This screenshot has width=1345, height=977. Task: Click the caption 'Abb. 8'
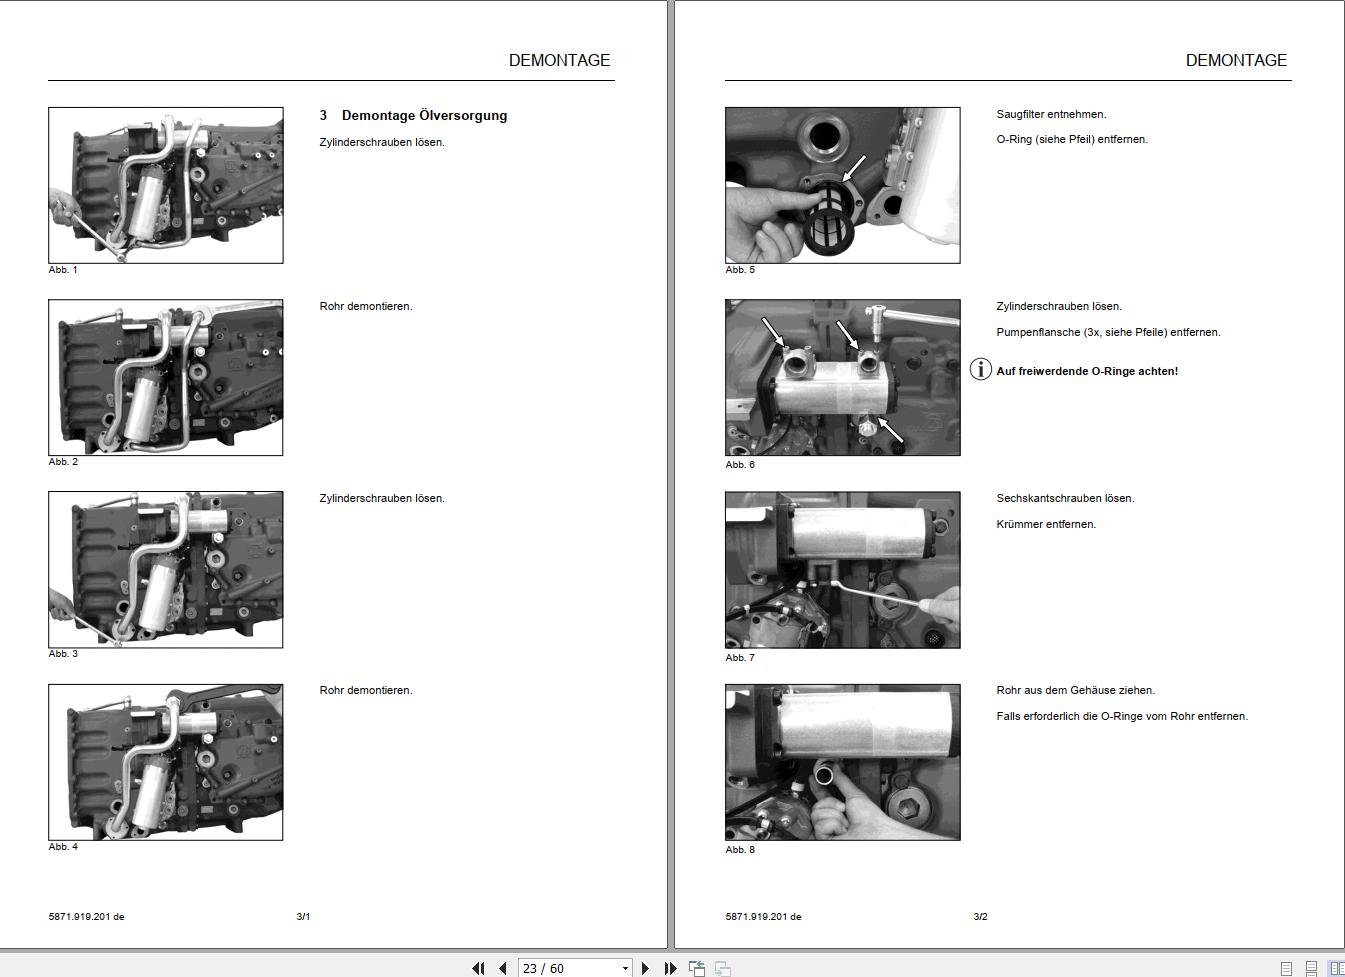coord(740,850)
